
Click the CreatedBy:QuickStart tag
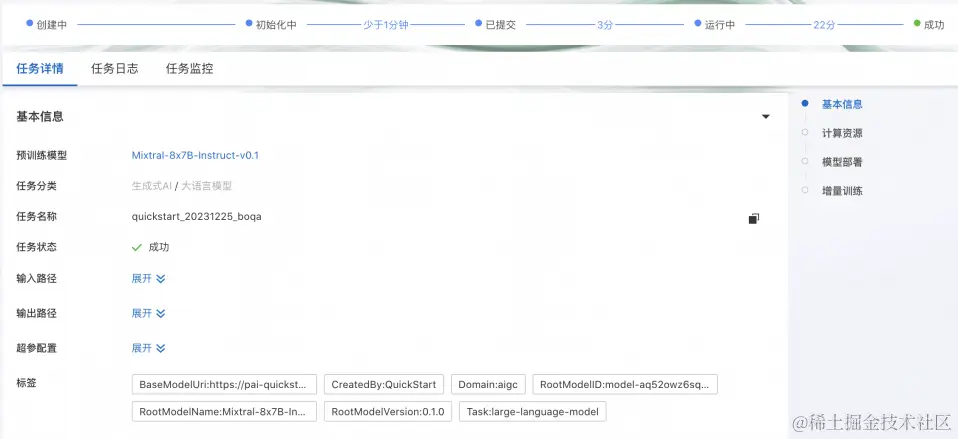point(384,385)
